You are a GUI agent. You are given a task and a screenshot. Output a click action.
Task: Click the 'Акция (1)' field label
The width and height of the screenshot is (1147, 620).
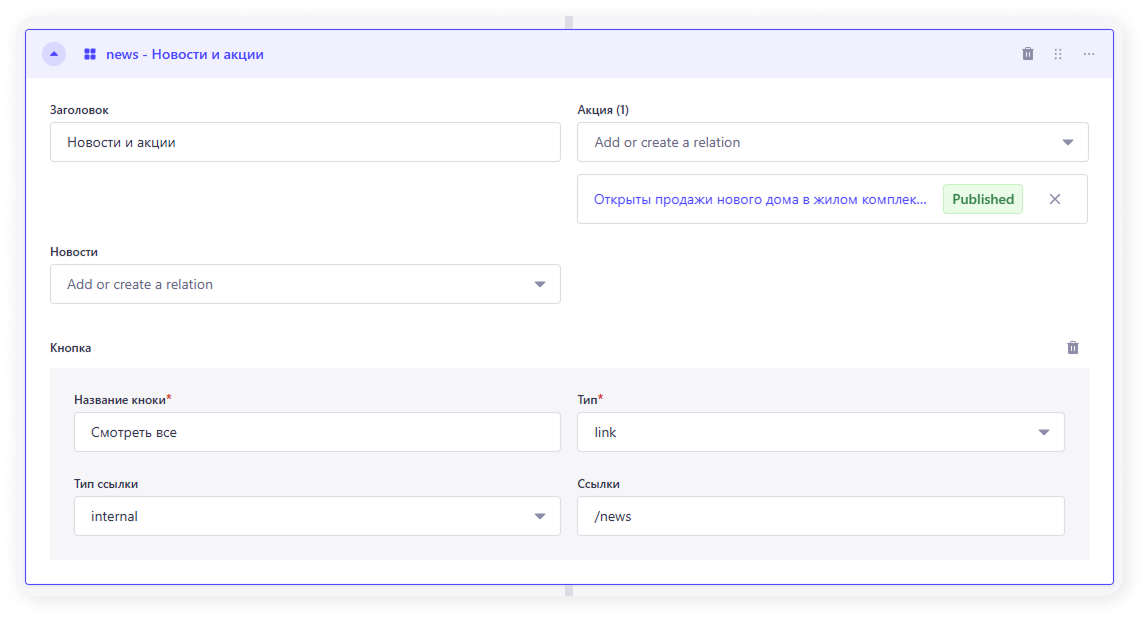(x=603, y=110)
